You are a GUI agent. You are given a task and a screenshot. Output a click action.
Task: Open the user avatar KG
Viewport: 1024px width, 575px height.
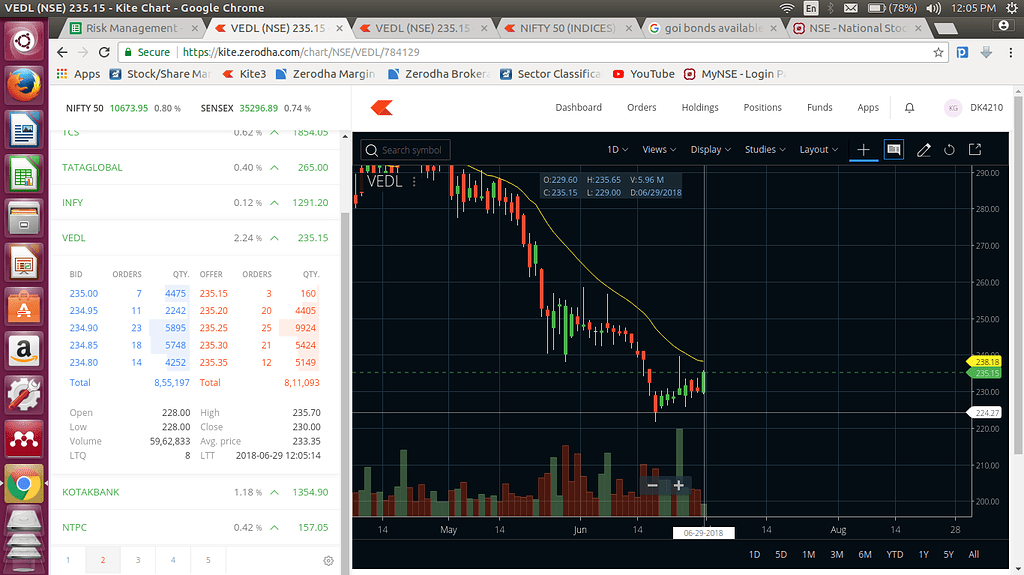(953, 108)
